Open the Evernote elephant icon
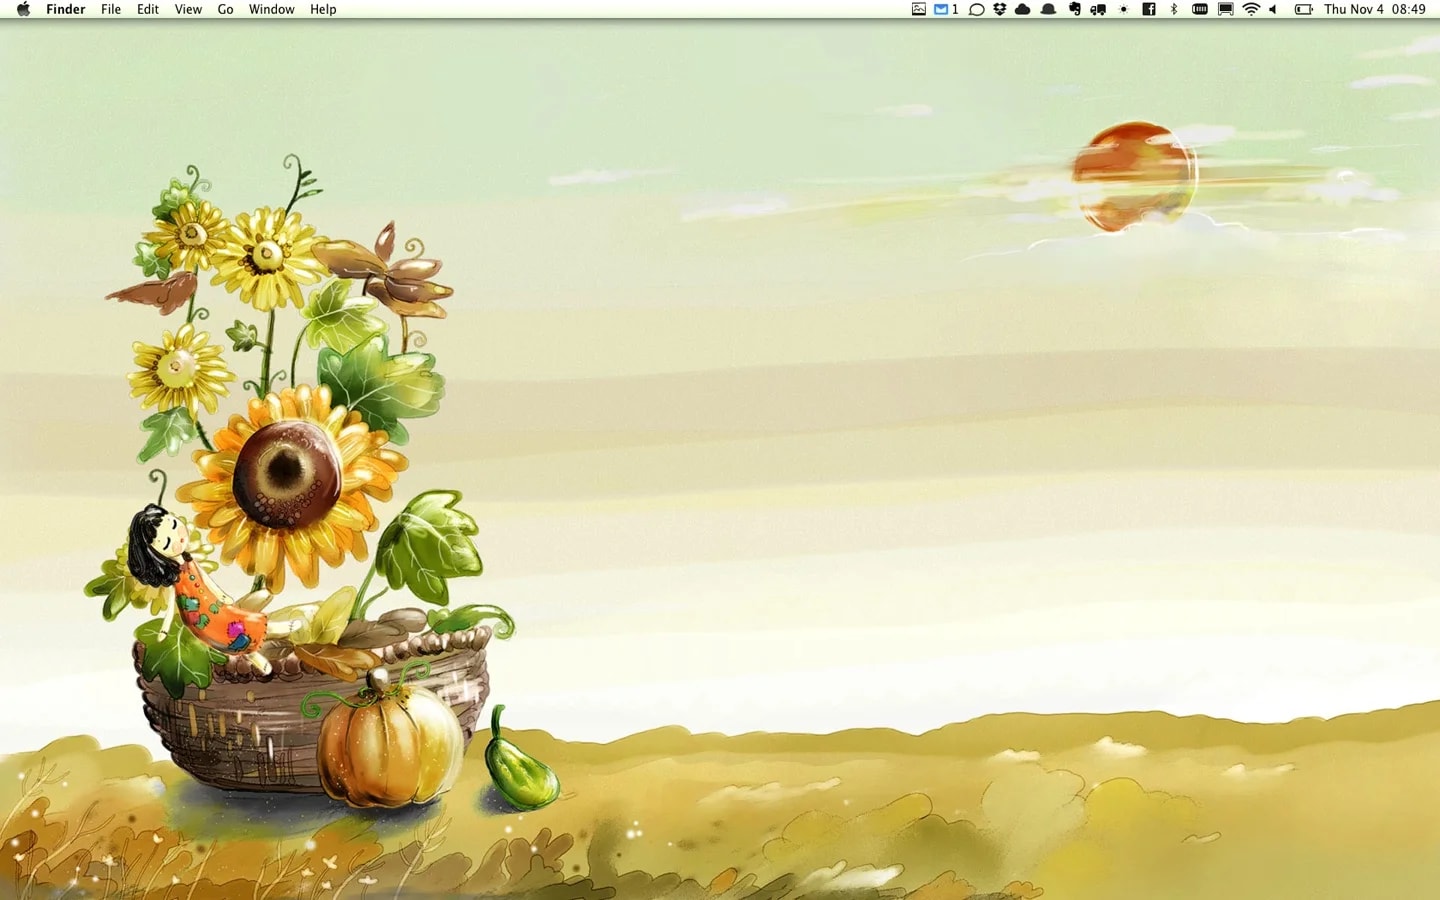Screen dimensions: 1440x900 pyautogui.click(x=1074, y=9)
